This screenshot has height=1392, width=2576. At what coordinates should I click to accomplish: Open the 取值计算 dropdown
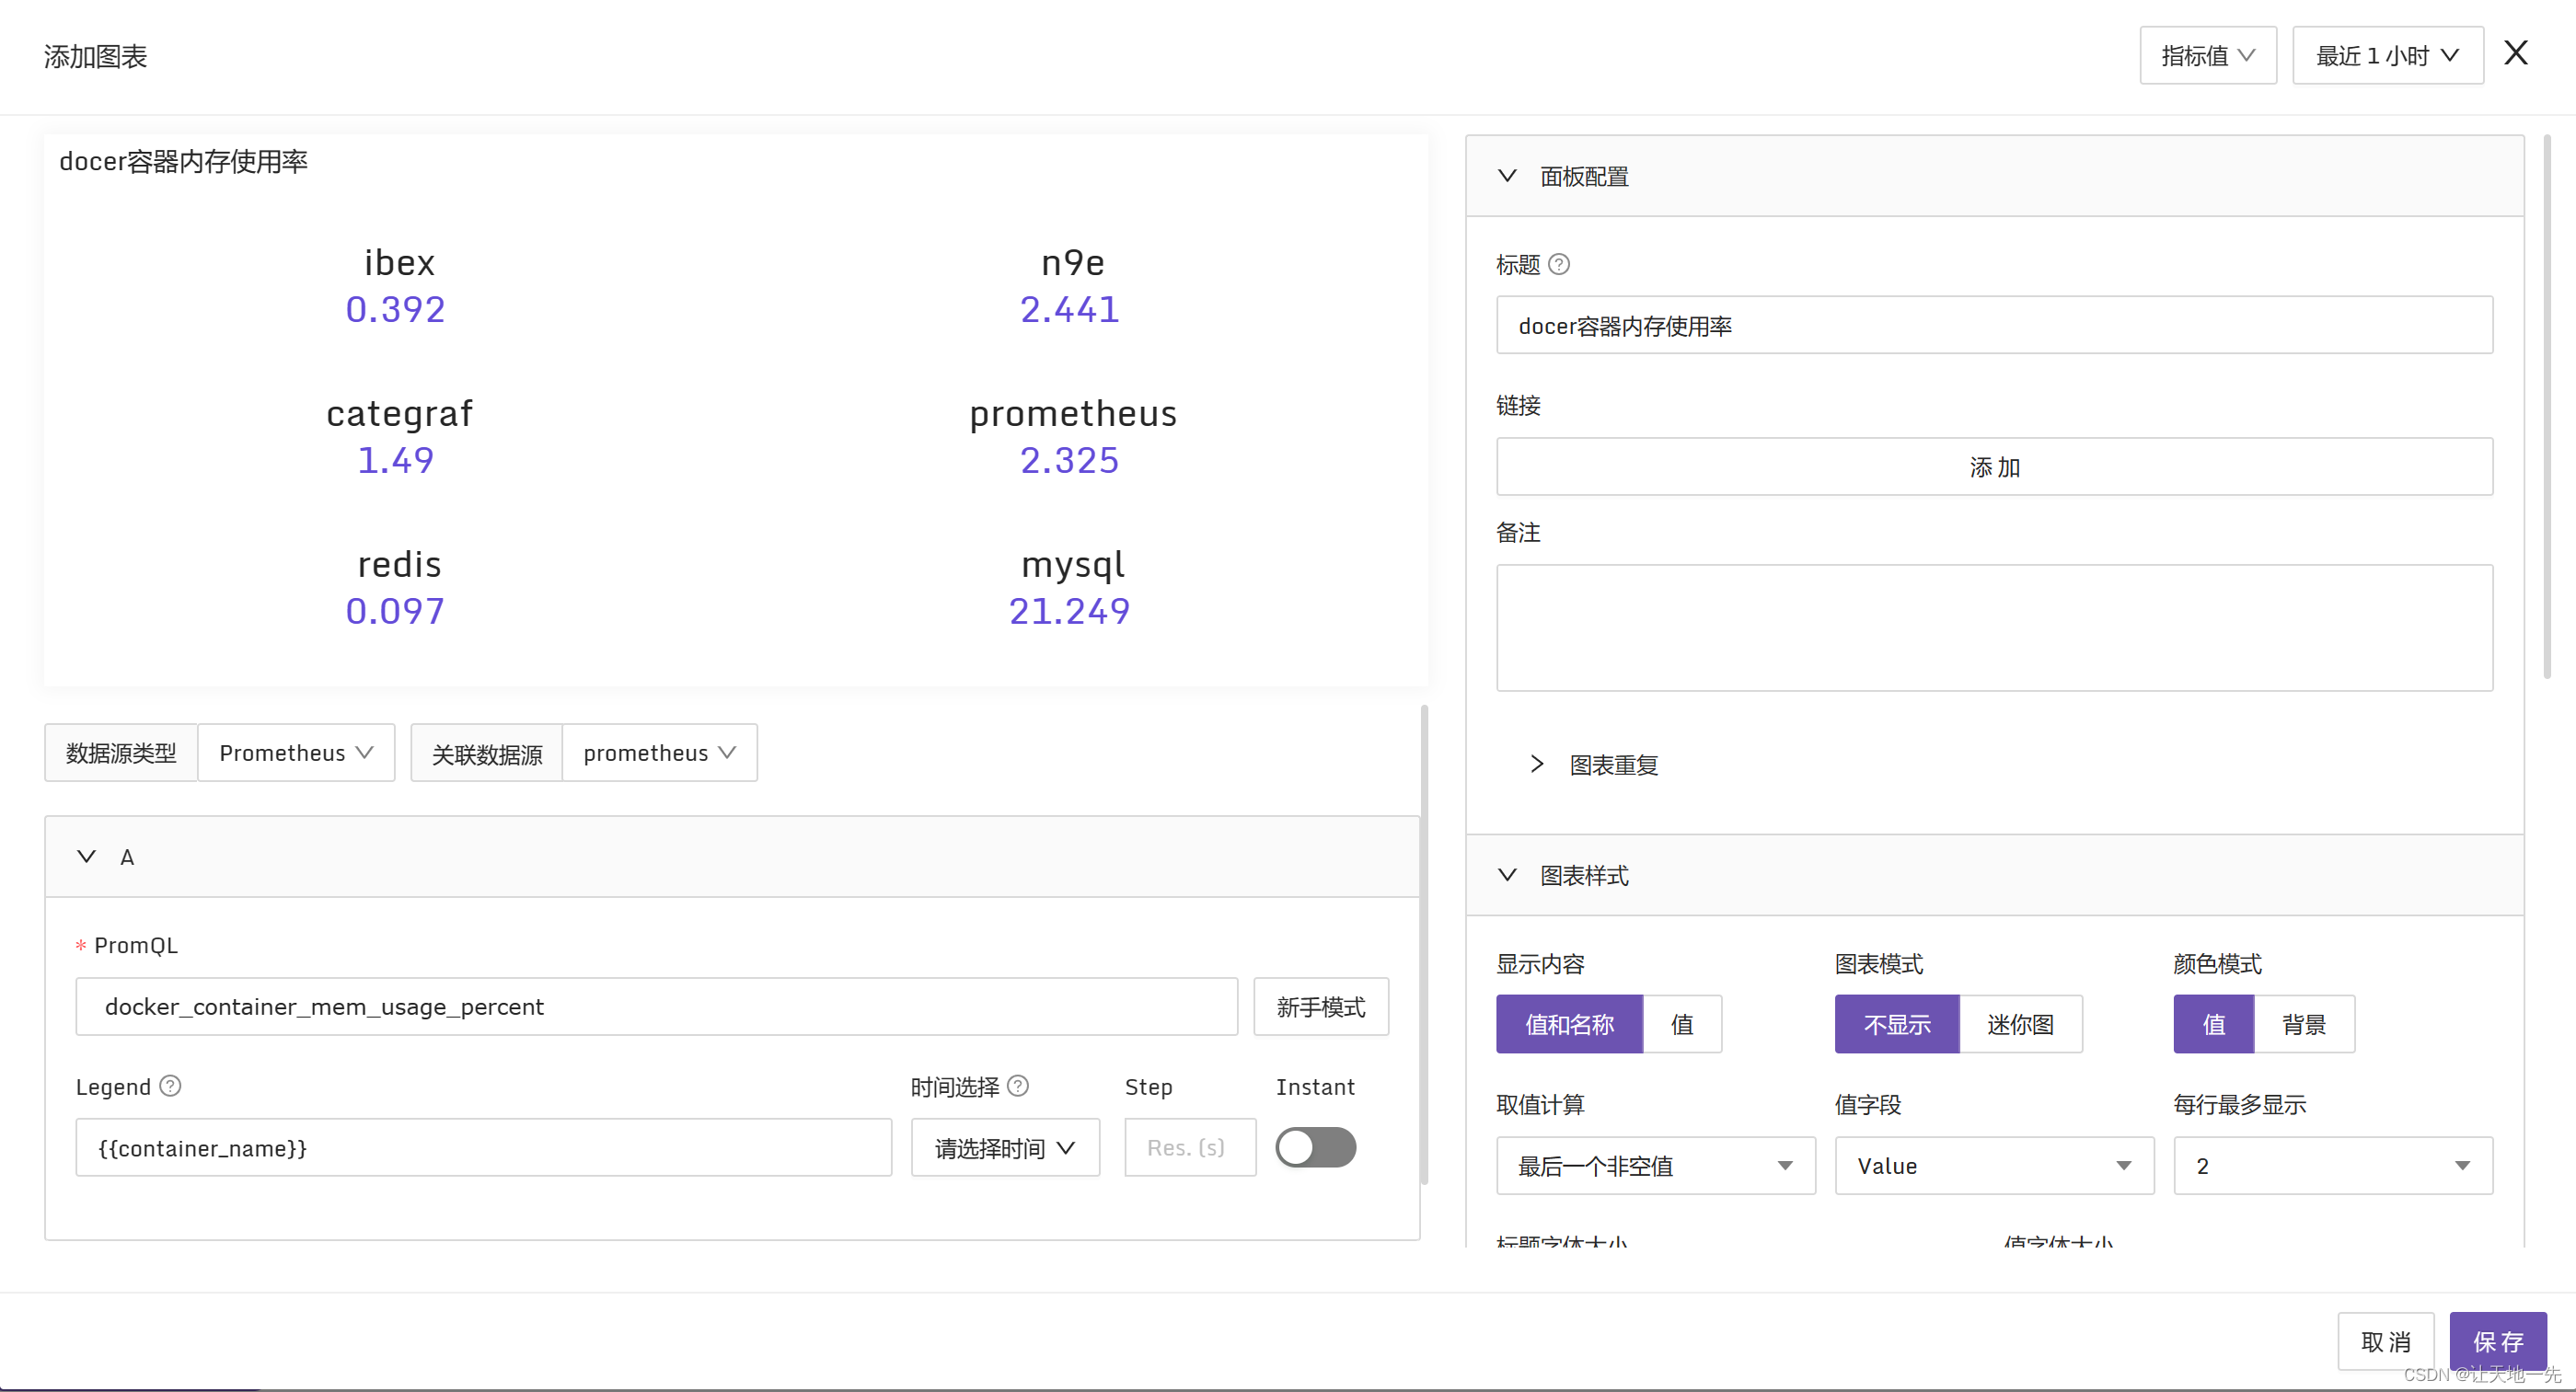click(1655, 1166)
